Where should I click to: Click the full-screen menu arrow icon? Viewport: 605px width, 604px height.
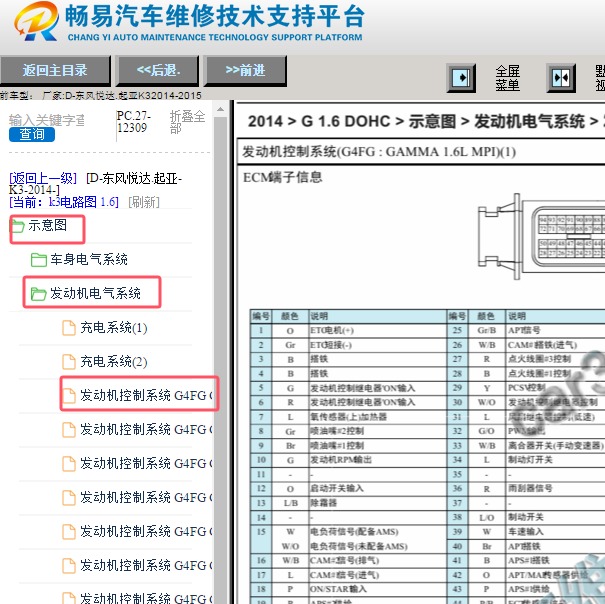point(461,78)
